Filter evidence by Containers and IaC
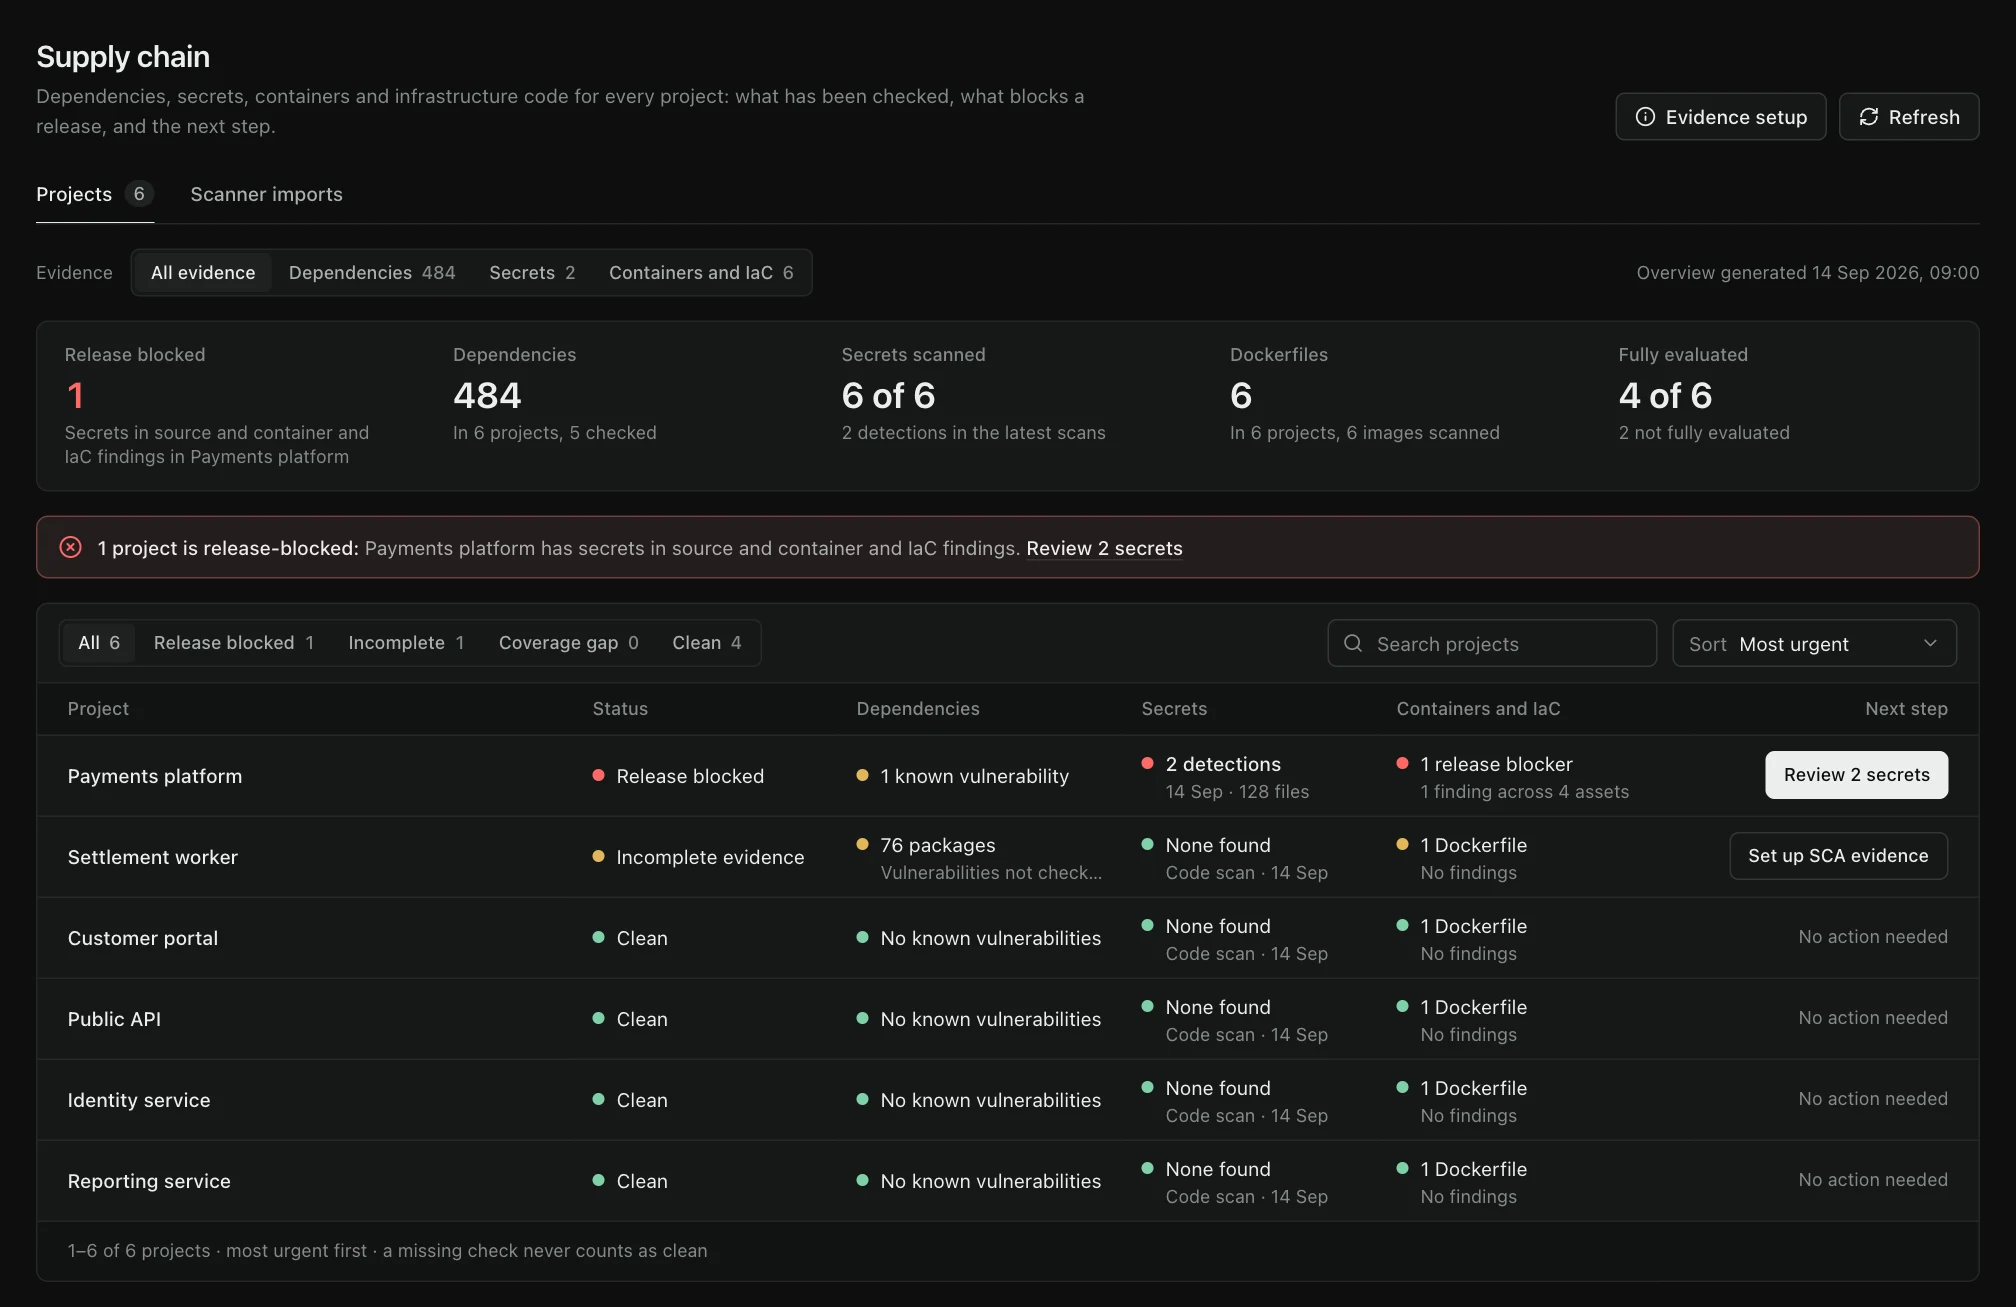The height and width of the screenshot is (1307, 2016). click(701, 272)
